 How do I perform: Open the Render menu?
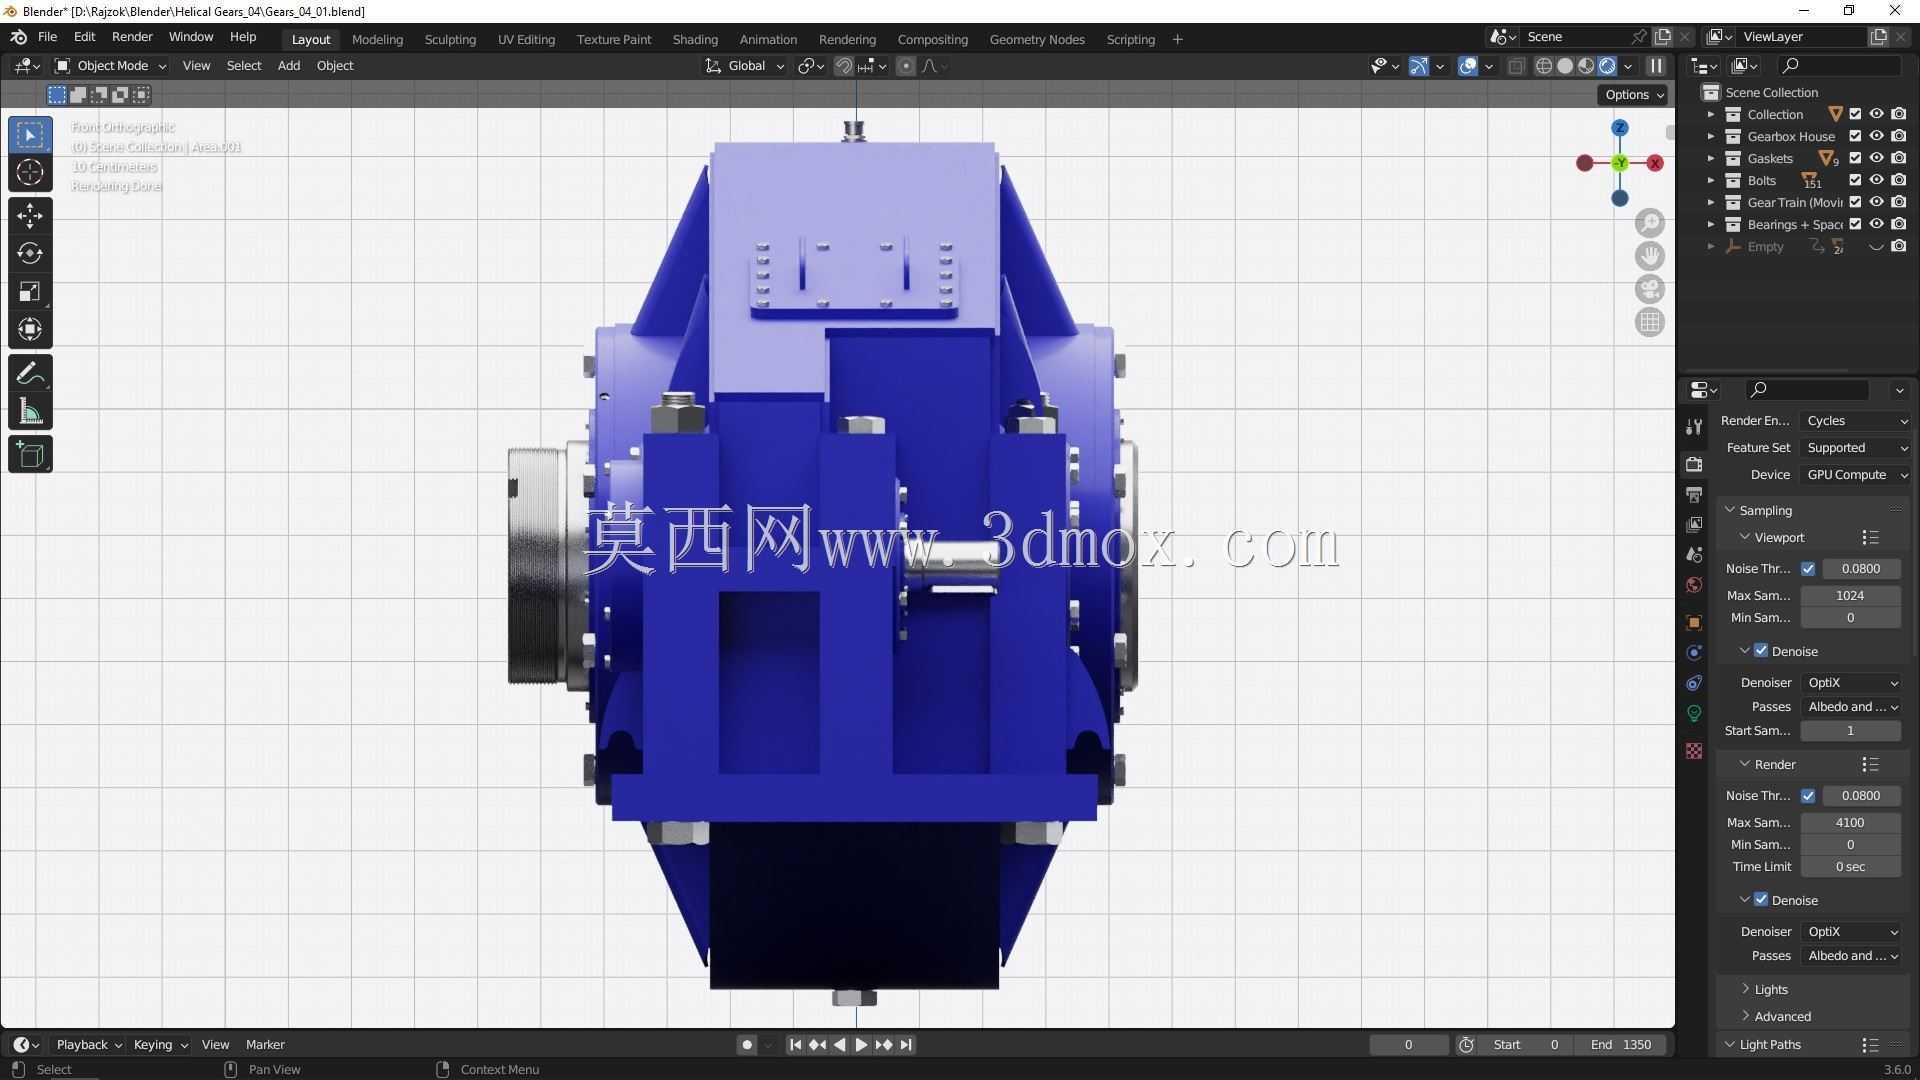(132, 37)
